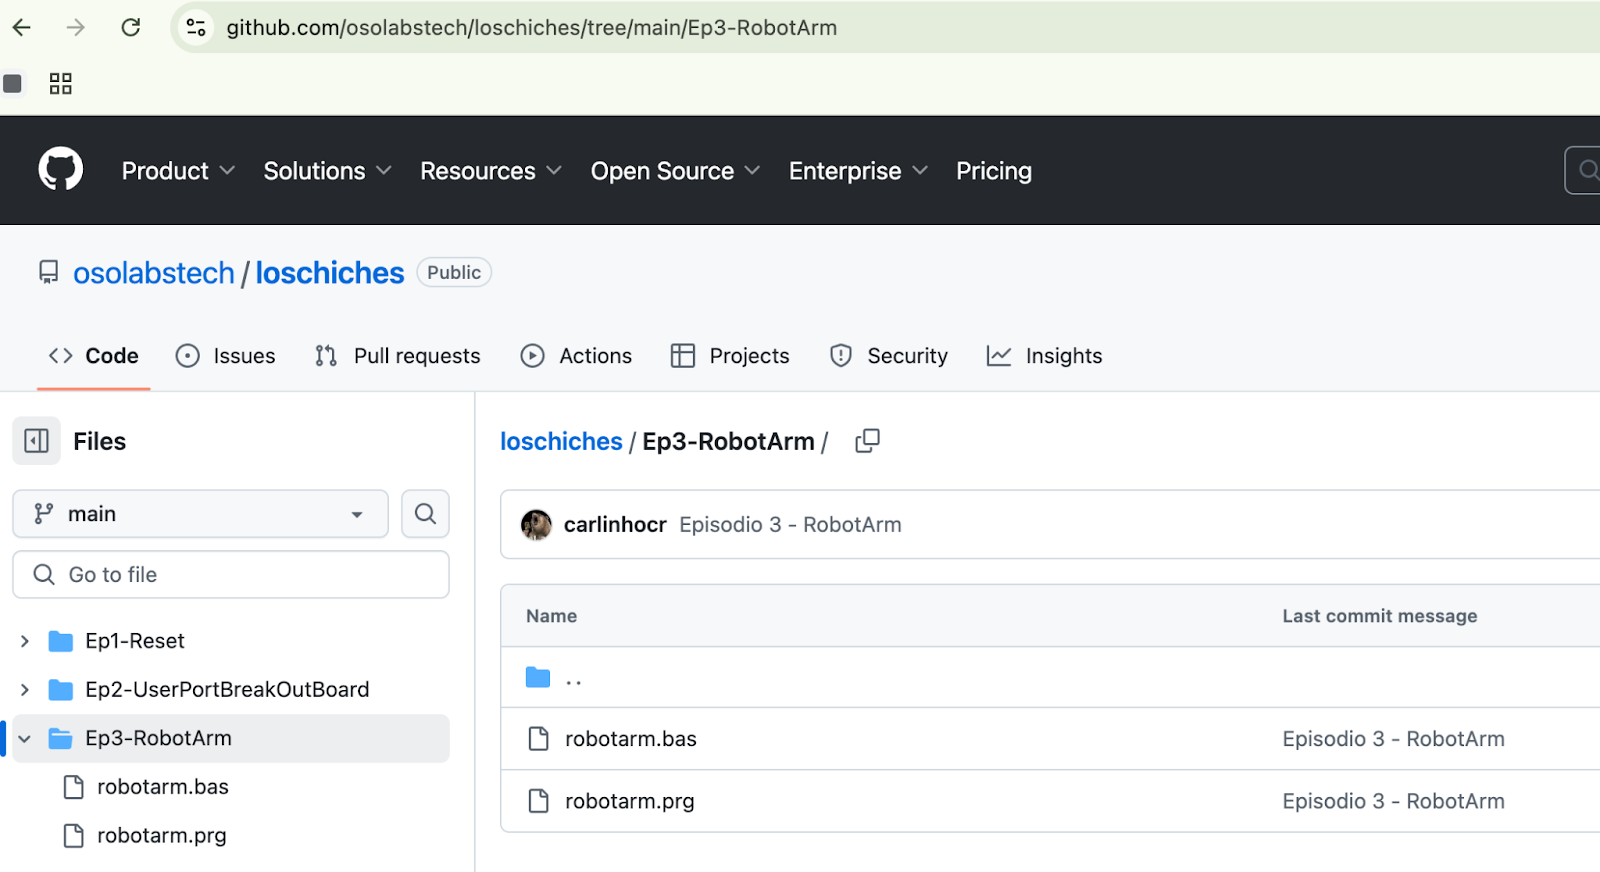Click the parent directory folder icon
Viewport: 1600px width, 872px height.
(x=538, y=678)
